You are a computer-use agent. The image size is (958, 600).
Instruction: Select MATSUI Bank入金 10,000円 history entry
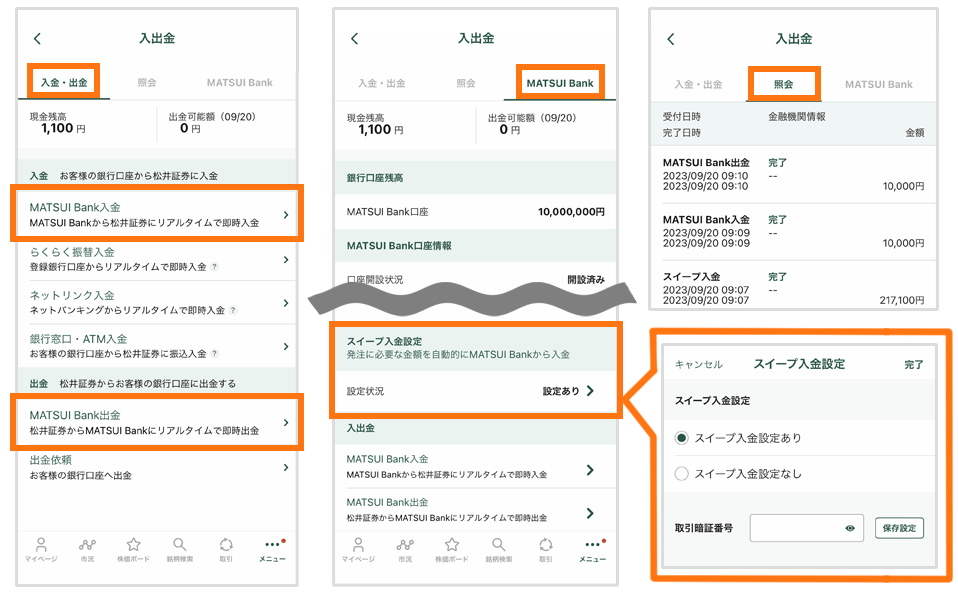pyautogui.click(x=794, y=232)
